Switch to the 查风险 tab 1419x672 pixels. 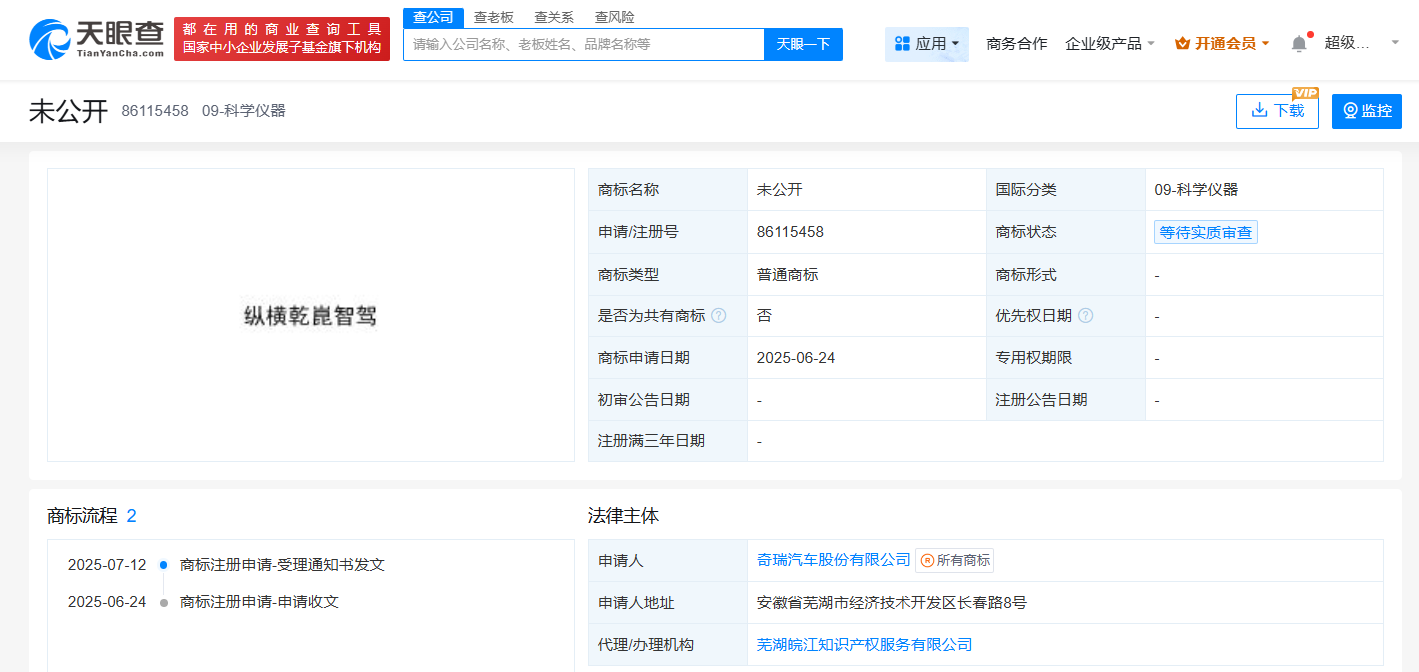pos(614,17)
